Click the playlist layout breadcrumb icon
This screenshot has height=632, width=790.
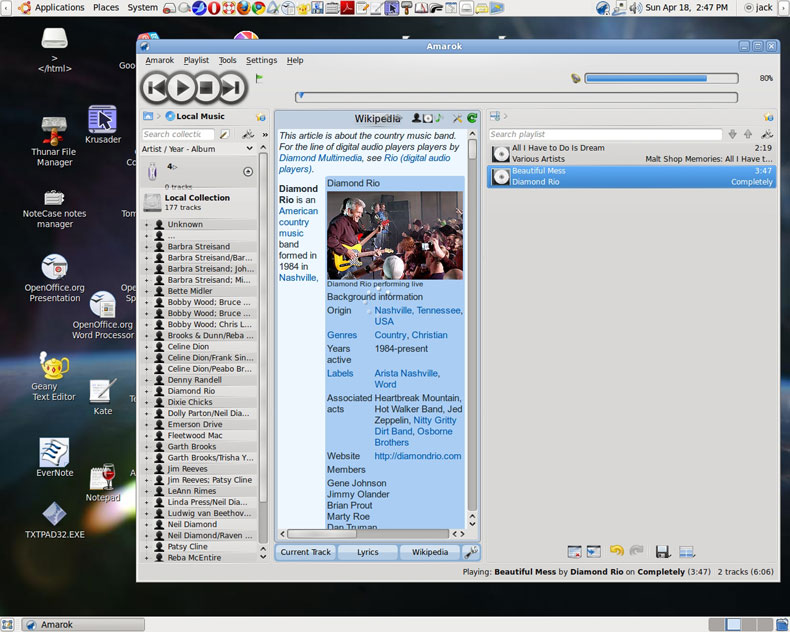[x=495, y=116]
